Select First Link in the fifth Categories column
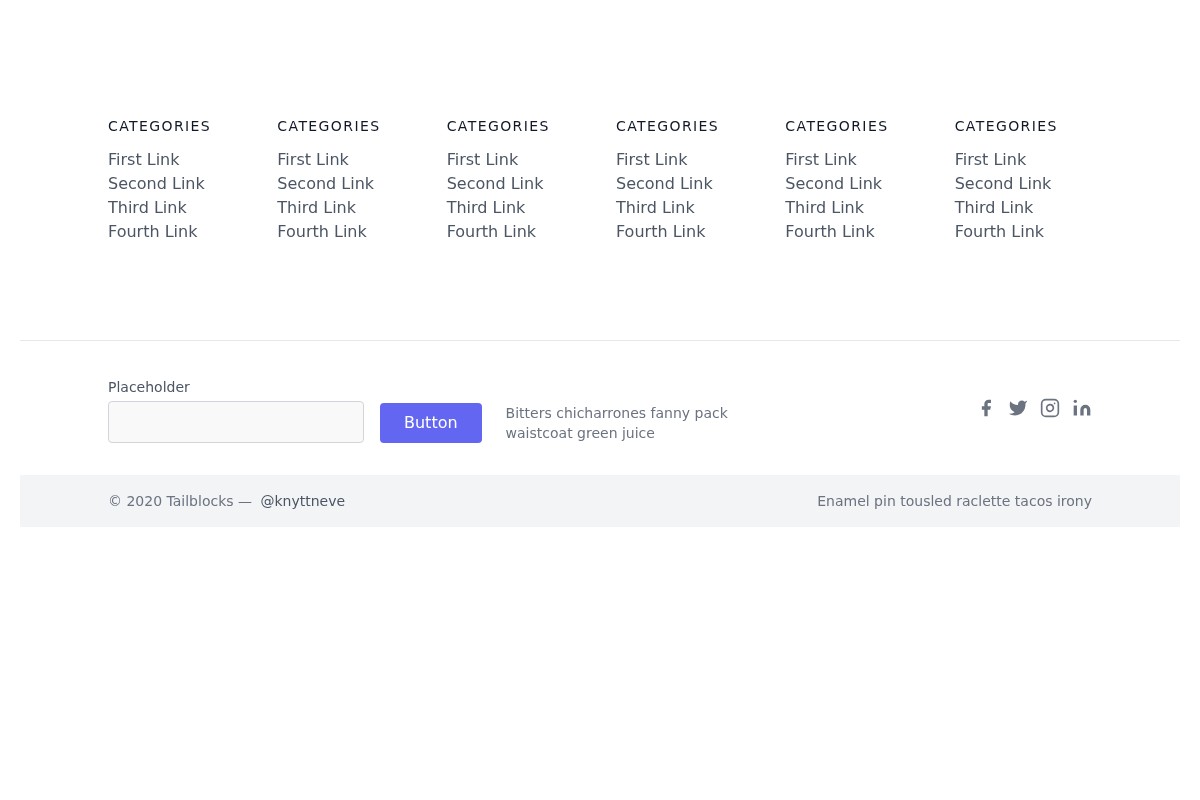The width and height of the screenshot is (1200, 800). coord(820,159)
